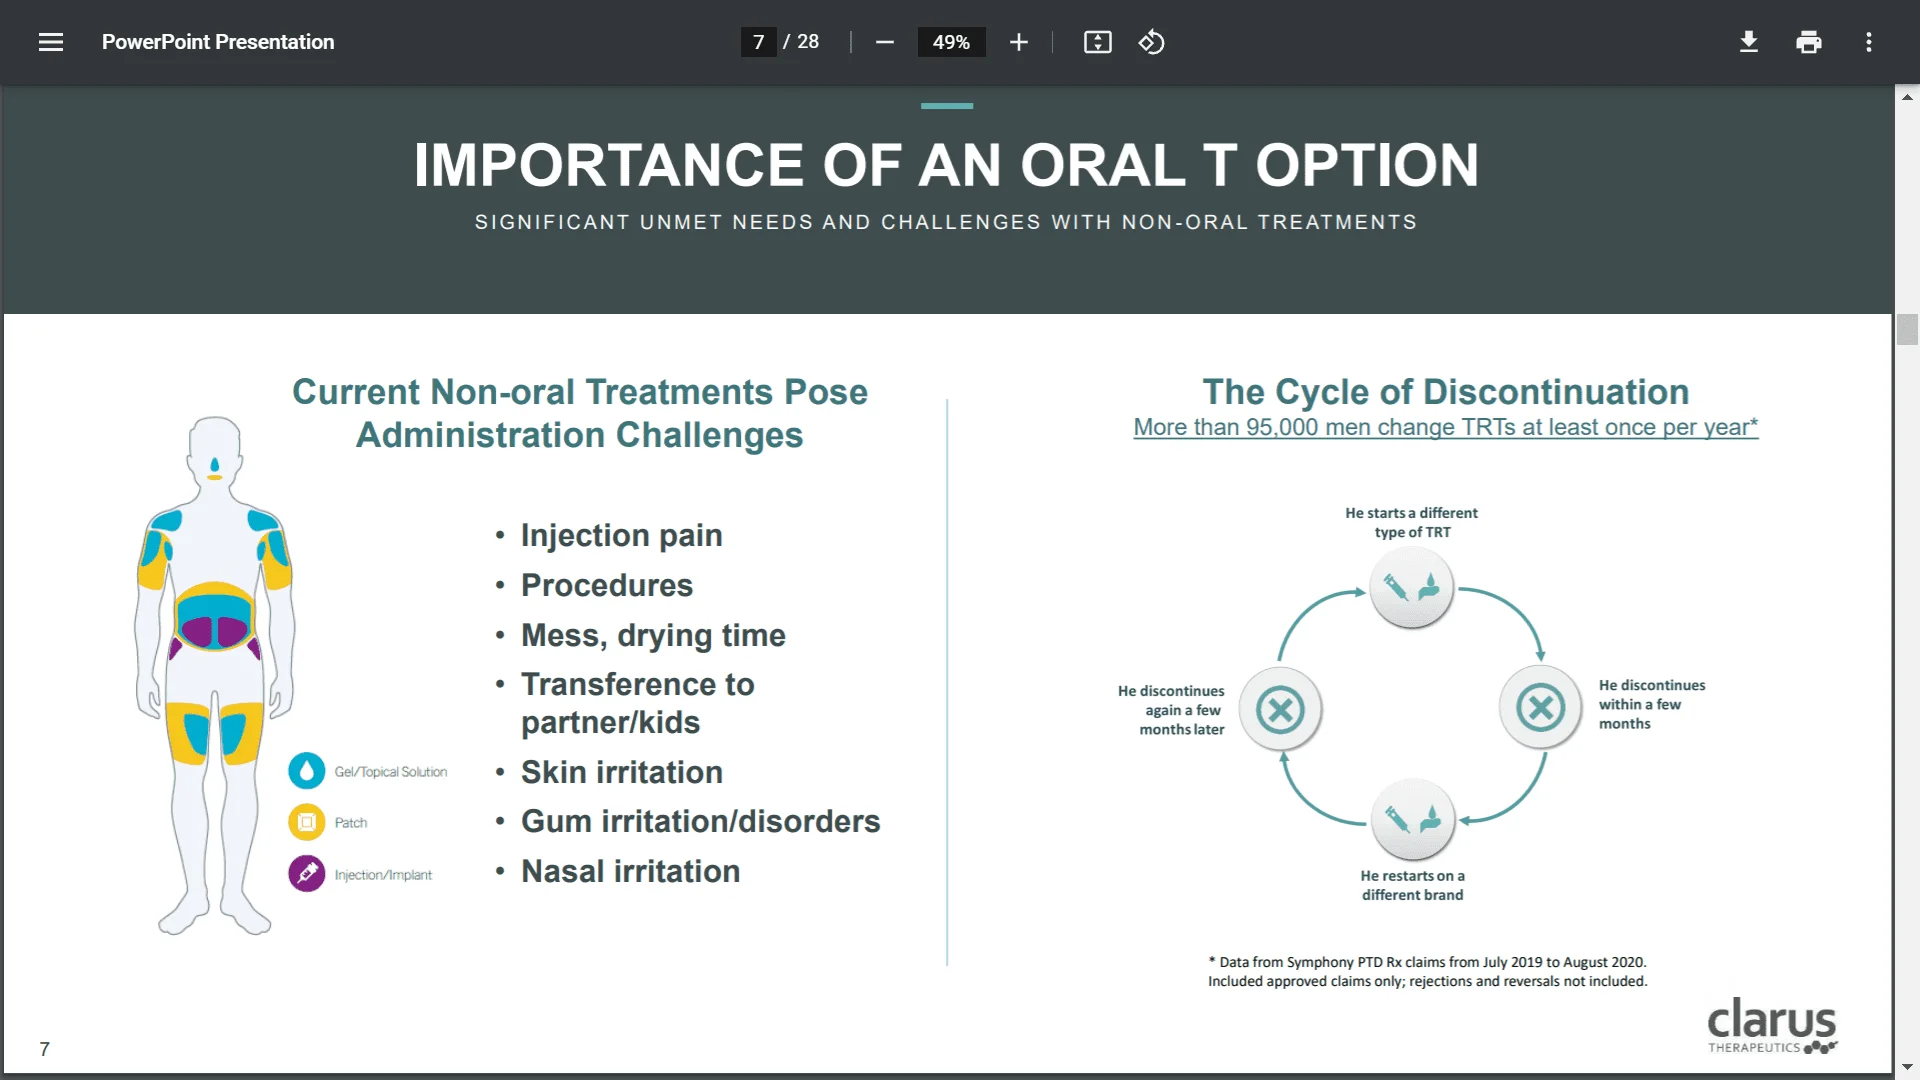The image size is (1920, 1080).
Task: Click the Clarus Therapeutics logo
Action: pyautogui.click(x=1771, y=1025)
